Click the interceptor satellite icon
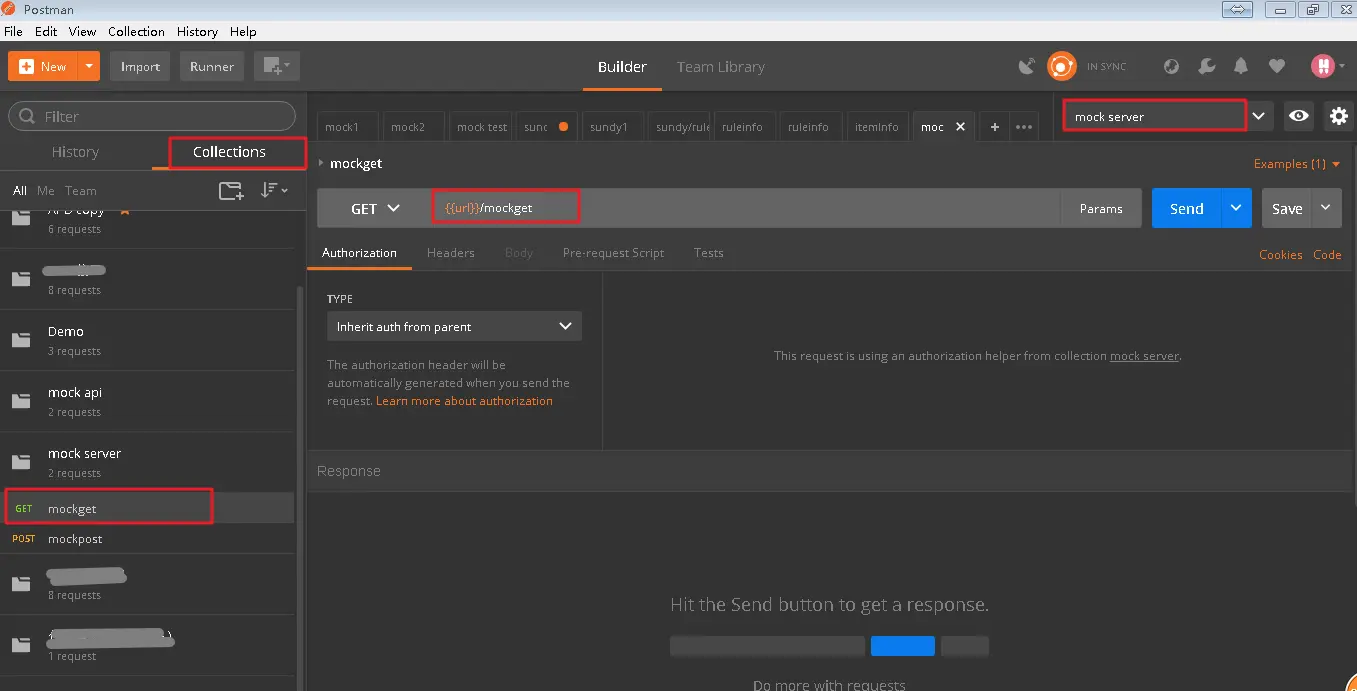 pos(1026,67)
